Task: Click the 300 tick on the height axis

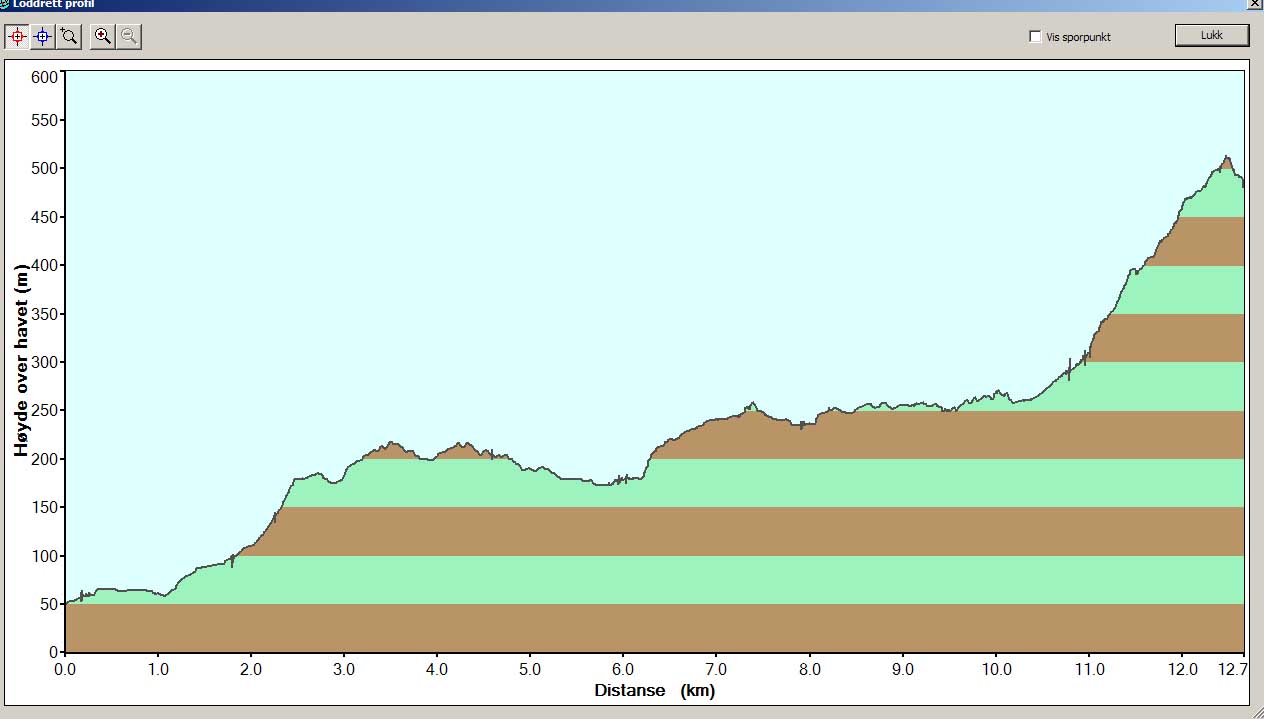Action: [45, 362]
